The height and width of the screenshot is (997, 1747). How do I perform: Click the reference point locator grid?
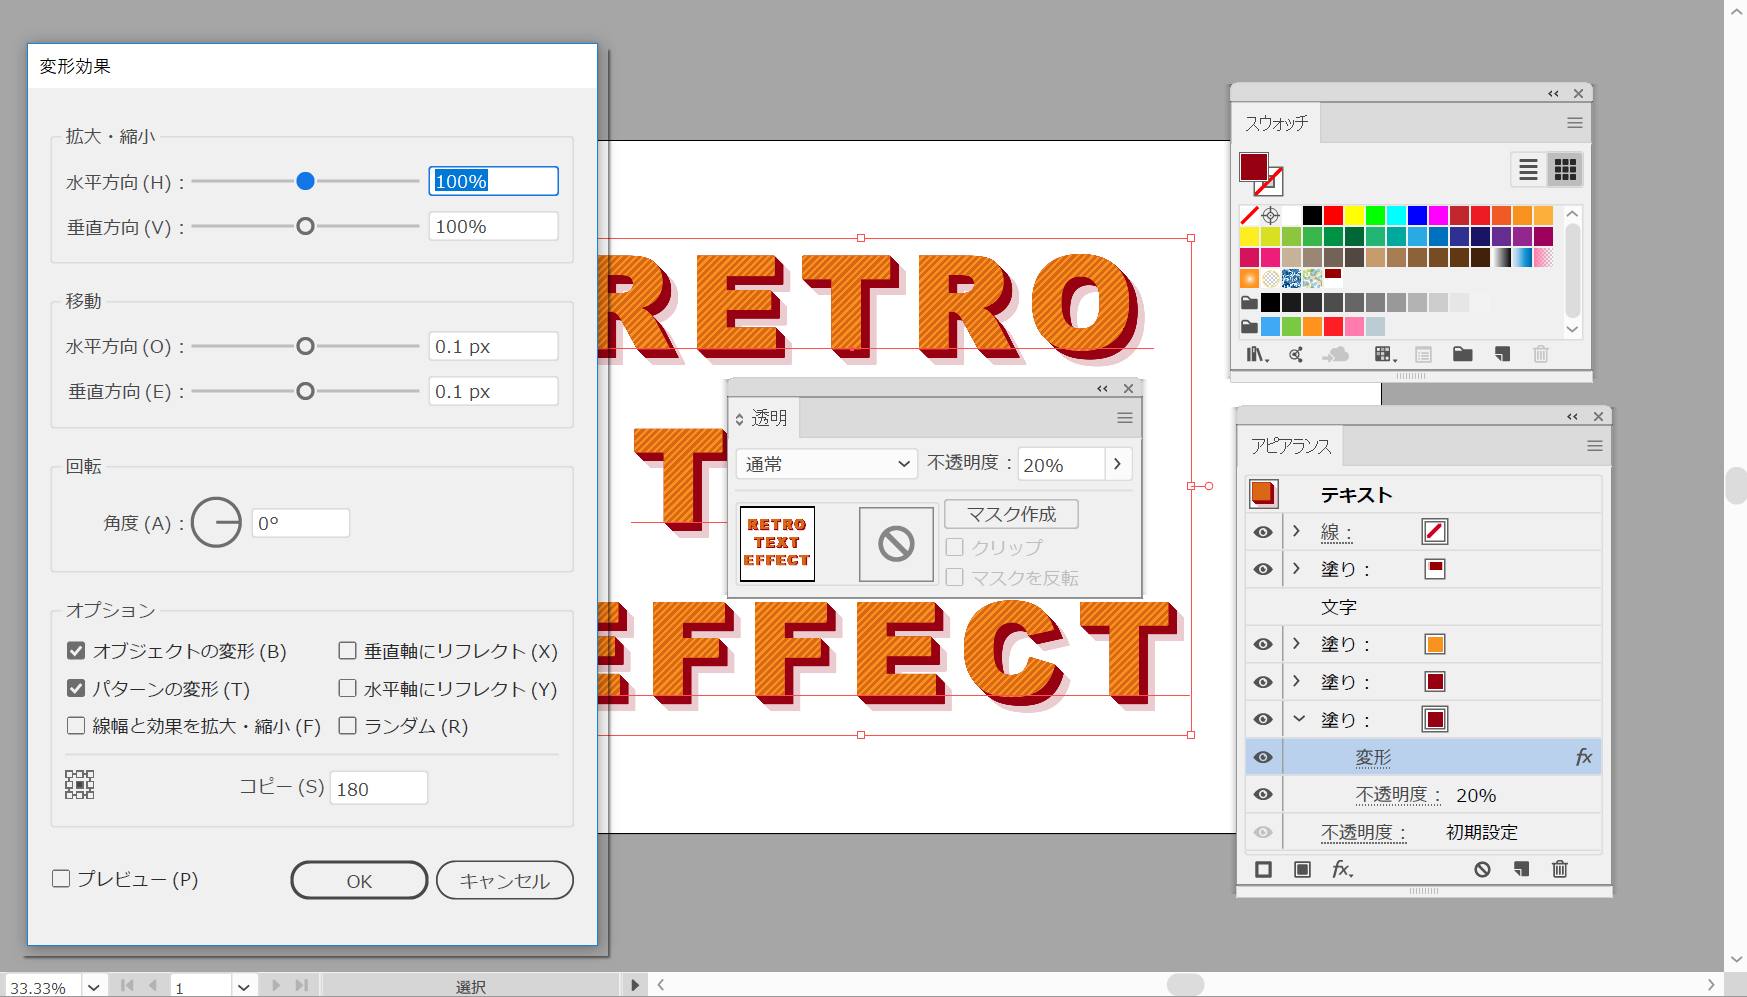click(80, 785)
